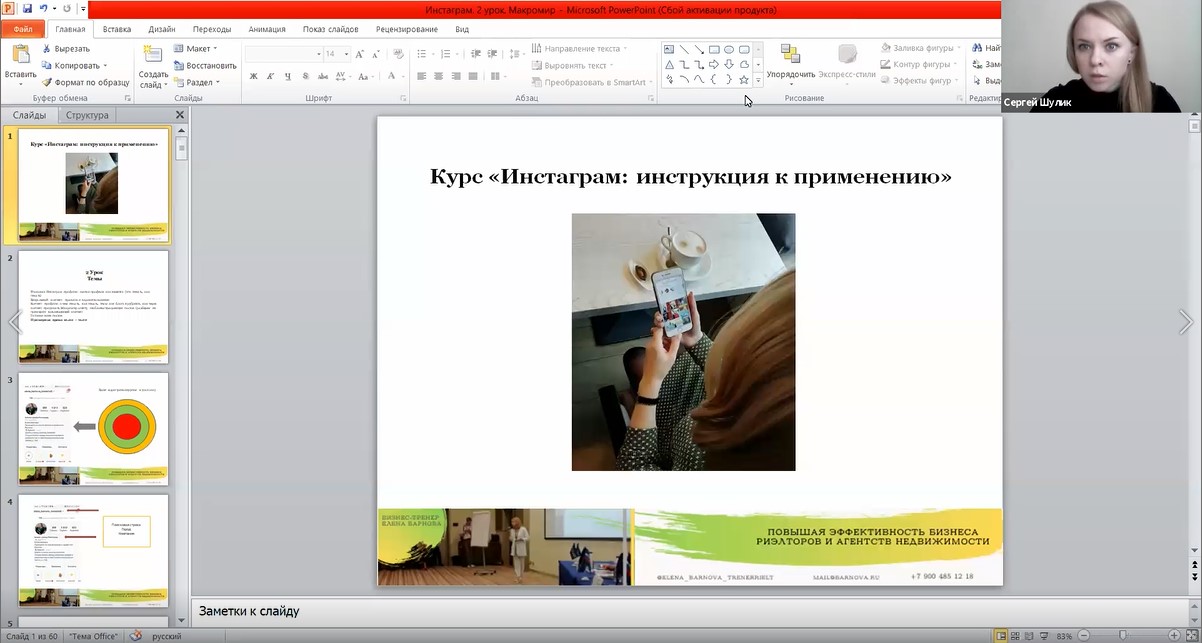Image resolution: width=1202 pixels, height=643 pixels.
Task: Select the arrow line shape
Action: click(698, 49)
